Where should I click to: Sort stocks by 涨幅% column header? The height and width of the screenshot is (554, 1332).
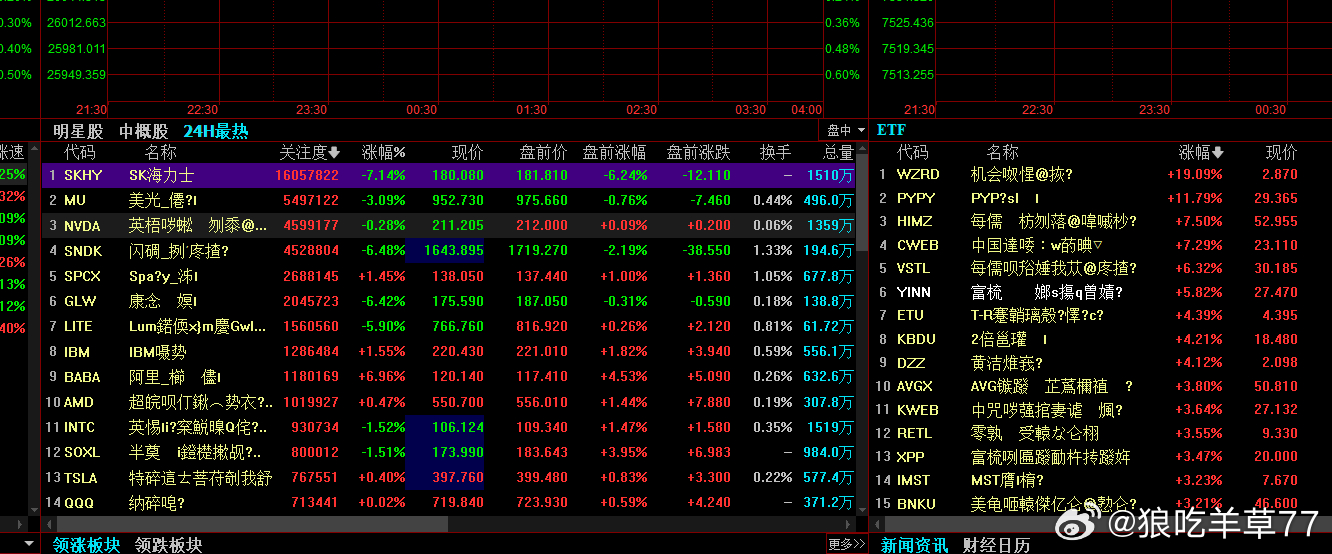pos(383,153)
